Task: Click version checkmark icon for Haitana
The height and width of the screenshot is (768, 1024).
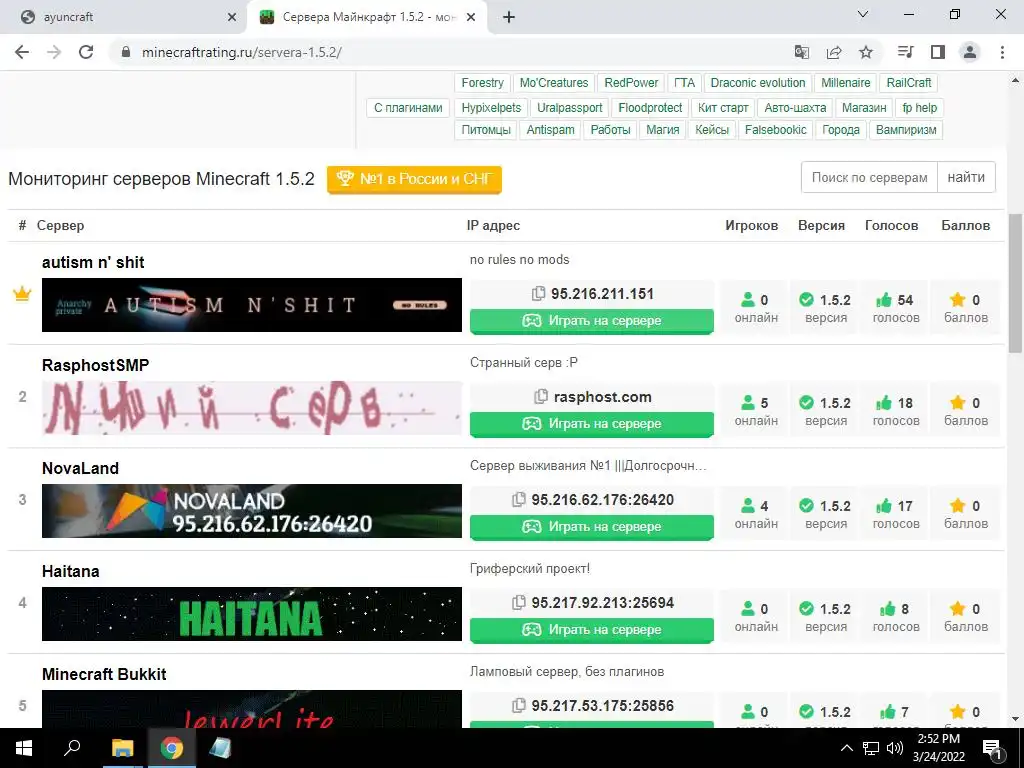Action: click(807, 609)
